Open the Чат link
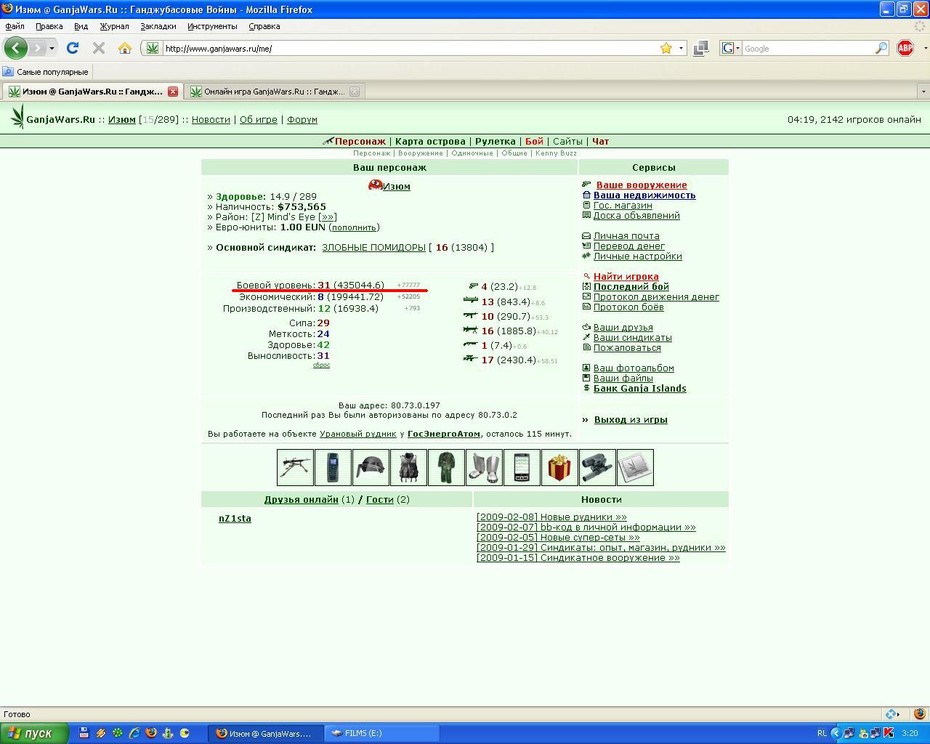Screen dimensions: 930x744 coord(600,141)
